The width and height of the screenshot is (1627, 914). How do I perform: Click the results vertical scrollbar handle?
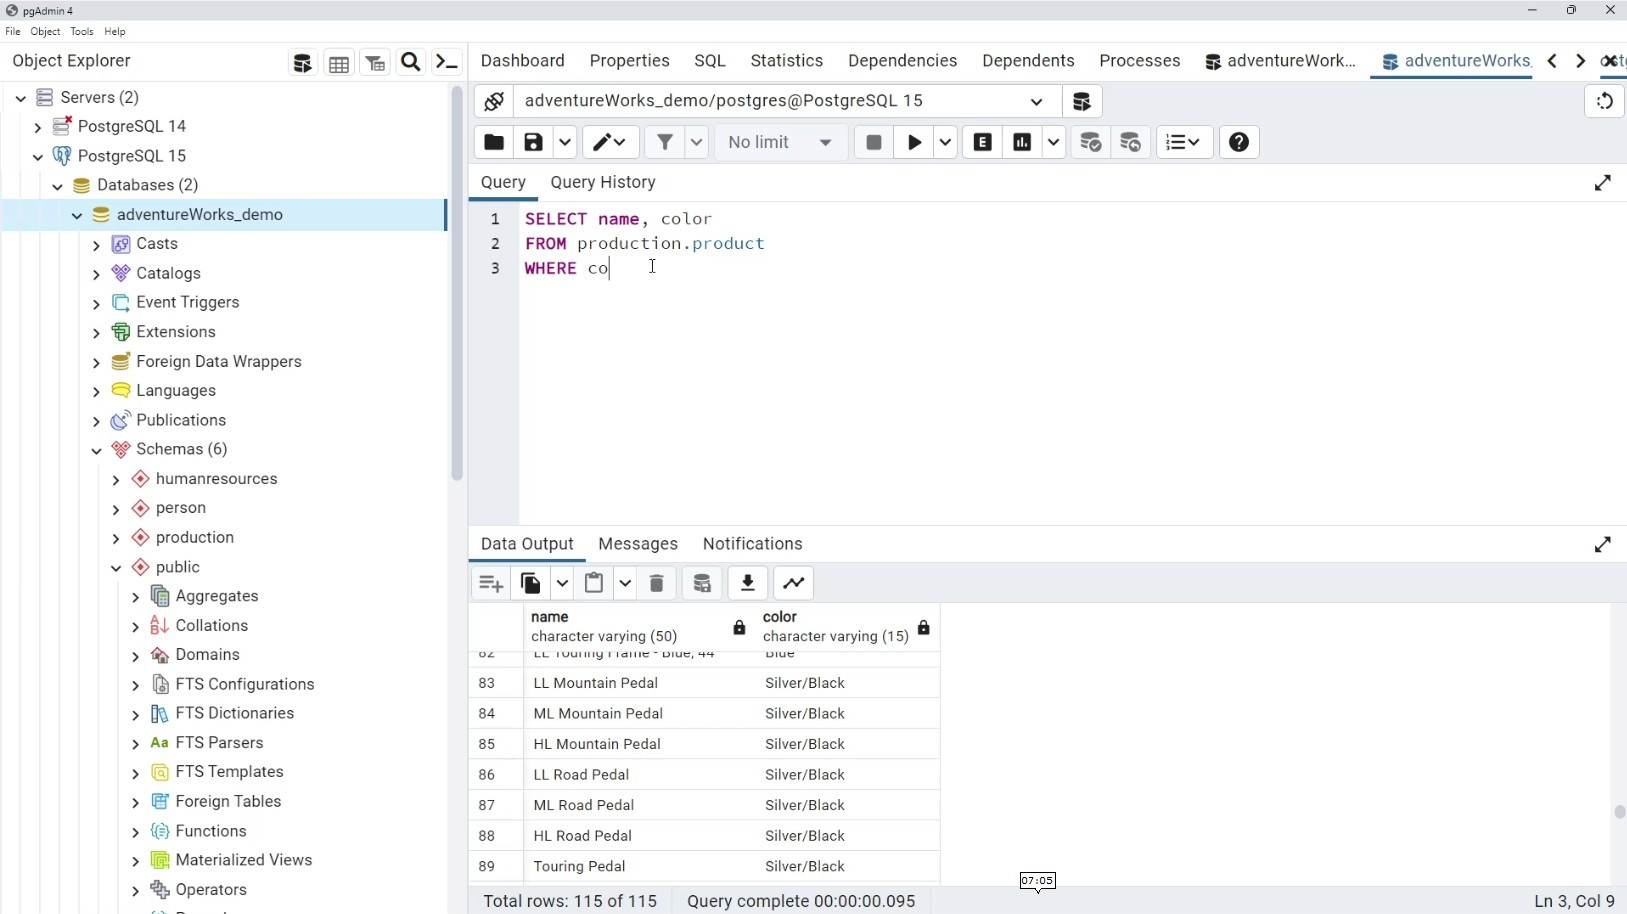1619,812
